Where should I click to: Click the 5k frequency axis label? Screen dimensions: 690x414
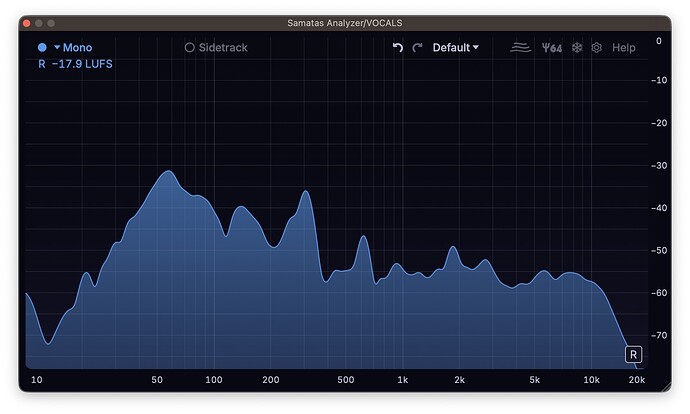tap(535, 380)
